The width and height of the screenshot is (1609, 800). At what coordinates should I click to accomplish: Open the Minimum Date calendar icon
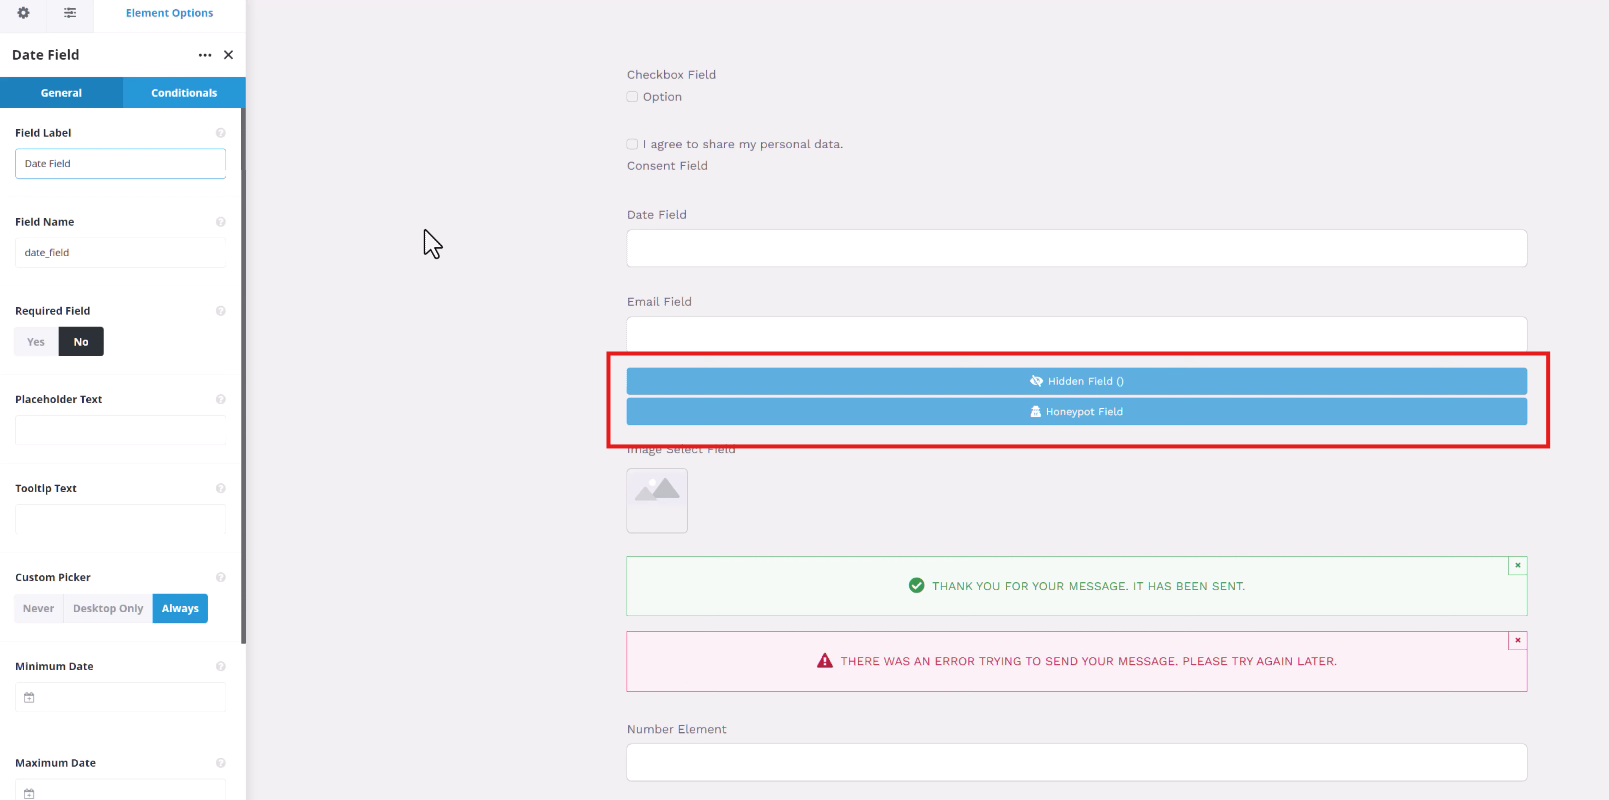coord(29,697)
